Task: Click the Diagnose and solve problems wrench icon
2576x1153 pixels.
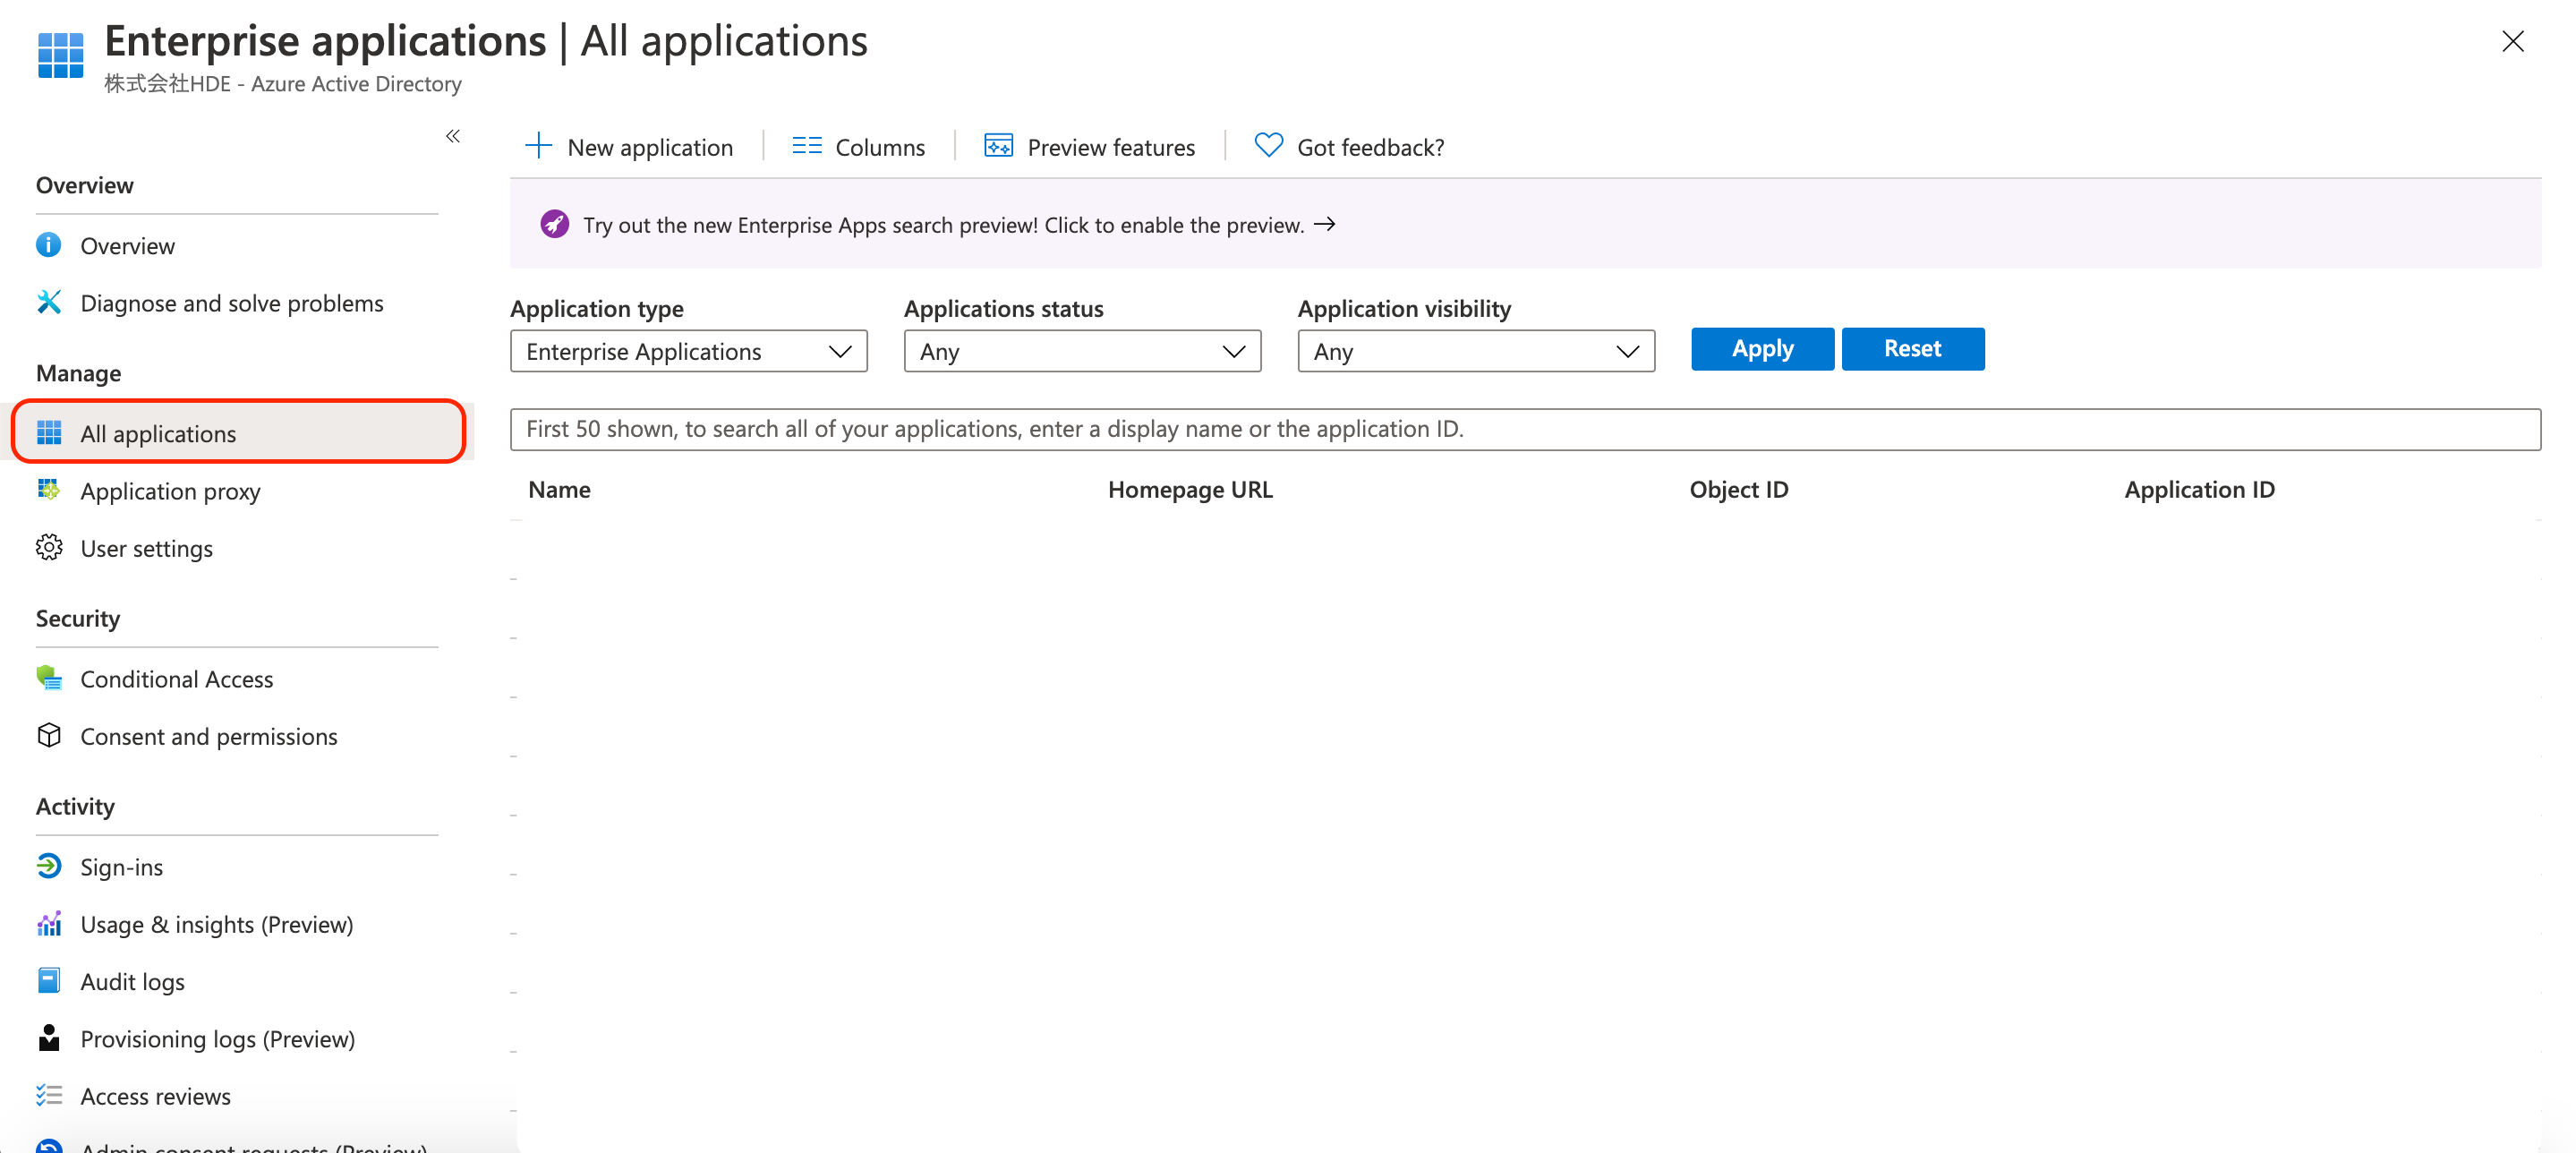Action: (49, 302)
